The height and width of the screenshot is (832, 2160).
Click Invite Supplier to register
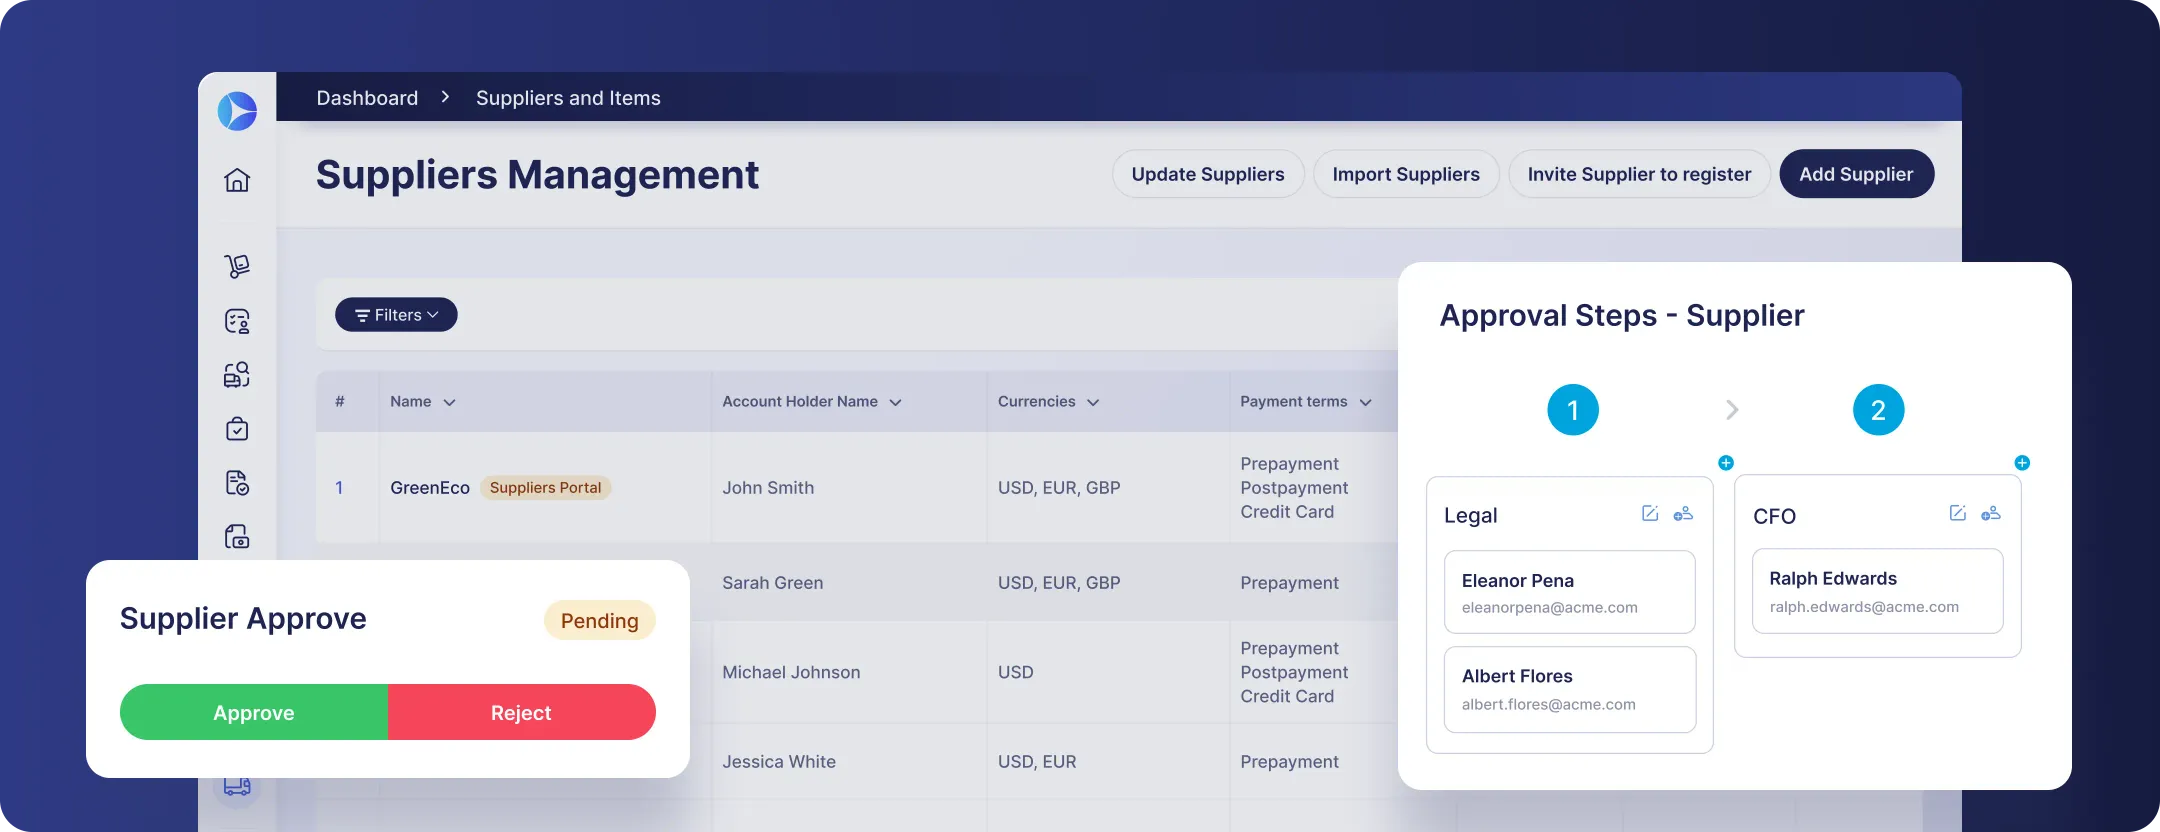coord(1640,174)
